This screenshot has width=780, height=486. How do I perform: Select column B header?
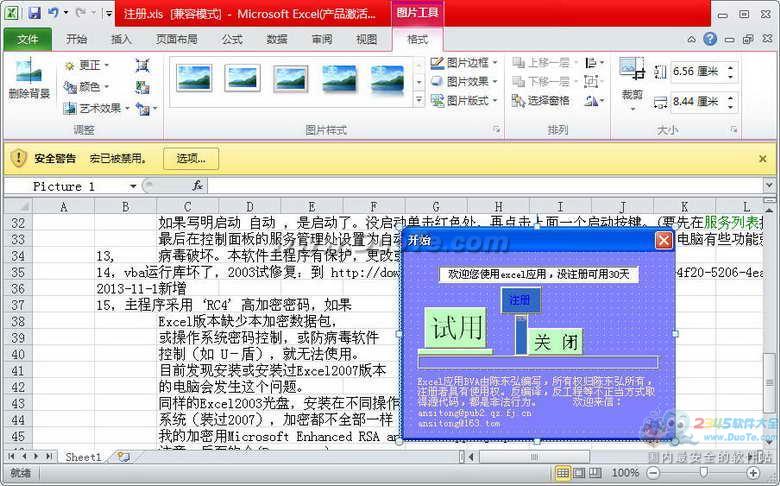click(125, 206)
